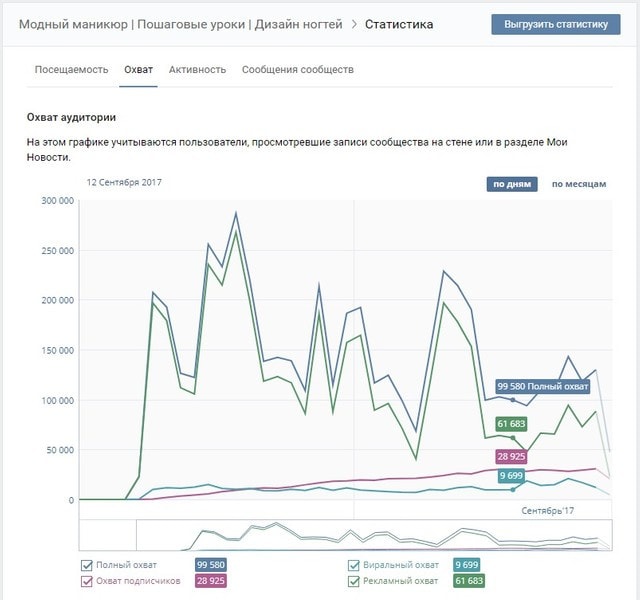Click the breadcrumb chevron before Статистика
The width and height of the screenshot is (640, 600).
coord(353,24)
